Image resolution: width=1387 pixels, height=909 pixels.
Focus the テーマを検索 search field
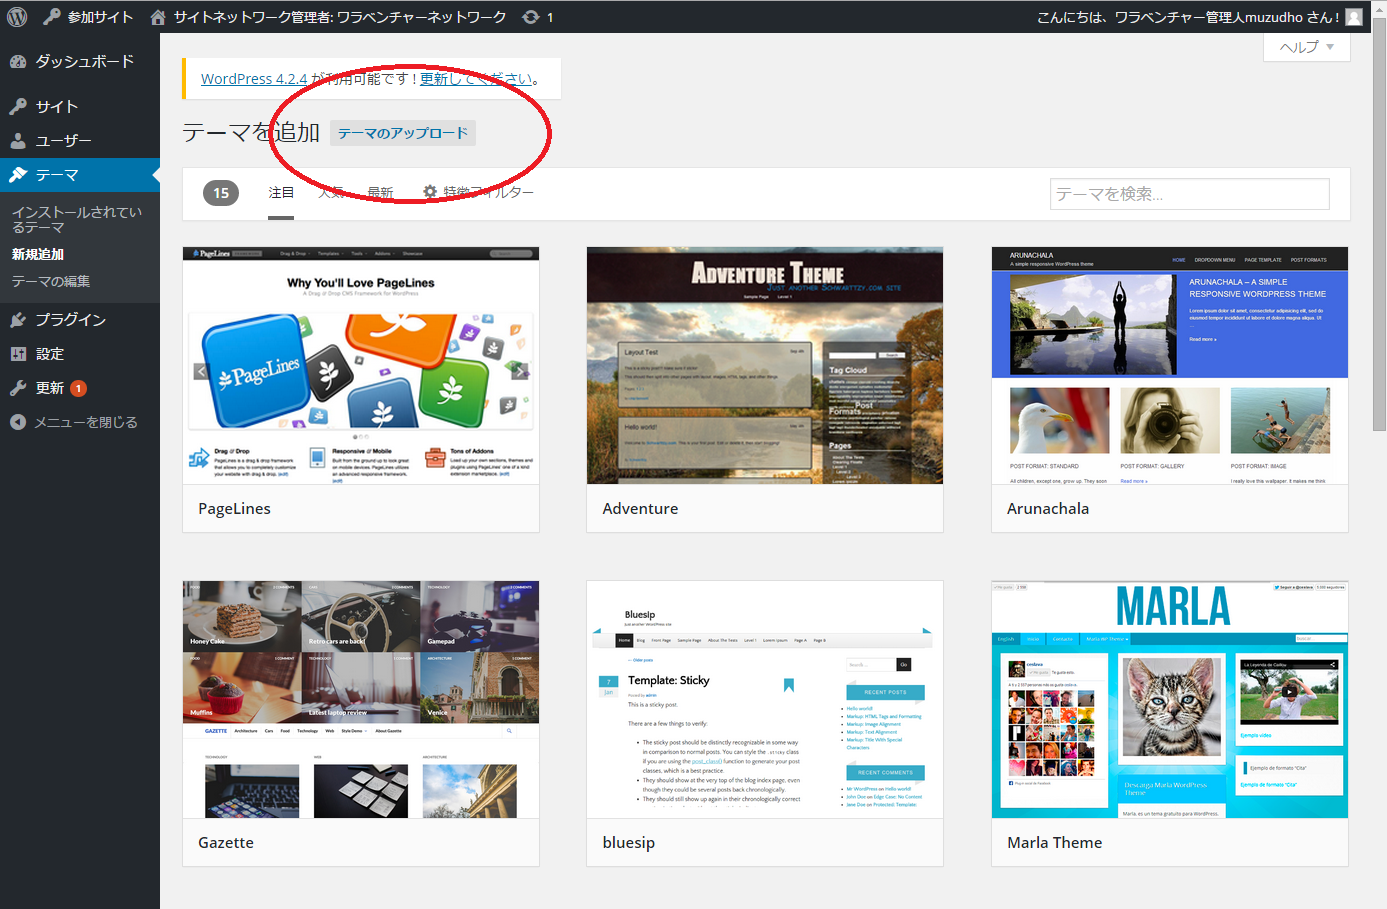(x=1190, y=194)
